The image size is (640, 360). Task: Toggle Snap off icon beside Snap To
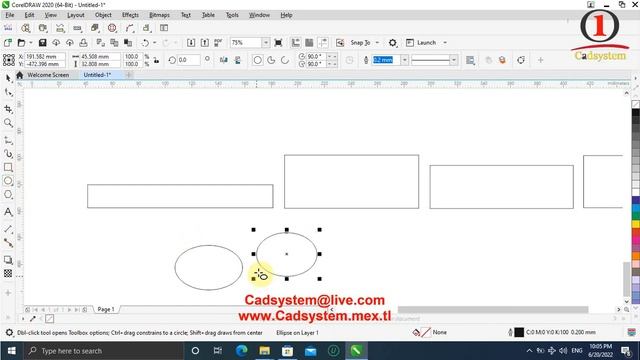(340, 42)
